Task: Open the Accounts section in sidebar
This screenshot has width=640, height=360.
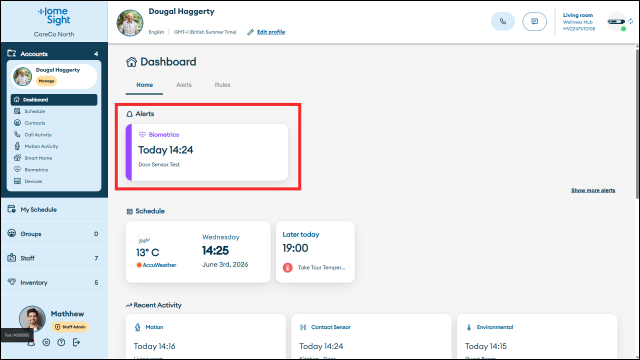Action: point(54,53)
